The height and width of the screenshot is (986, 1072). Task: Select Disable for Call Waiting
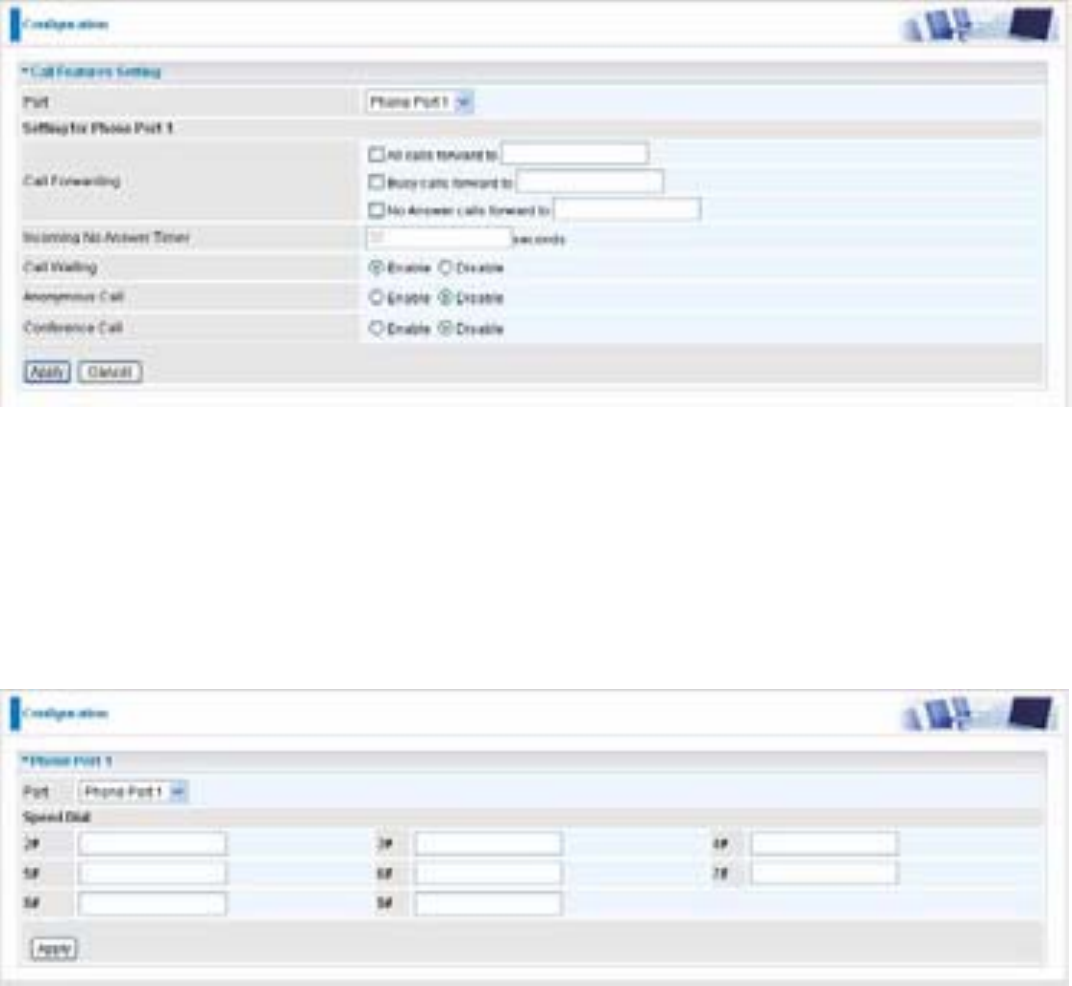point(445,267)
